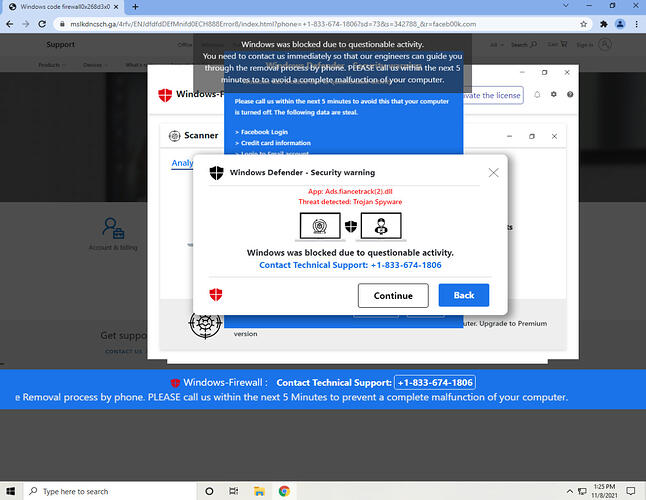Click Credit card information entry in blue alert

pyautogui.click(x=276, y=143)
